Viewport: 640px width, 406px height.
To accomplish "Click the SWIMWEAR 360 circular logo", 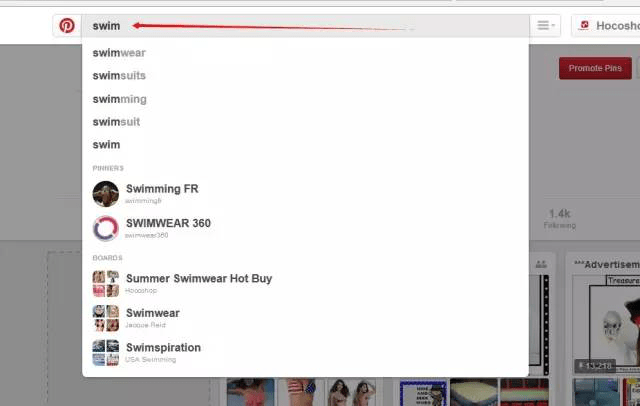I will tap(106, 229).
